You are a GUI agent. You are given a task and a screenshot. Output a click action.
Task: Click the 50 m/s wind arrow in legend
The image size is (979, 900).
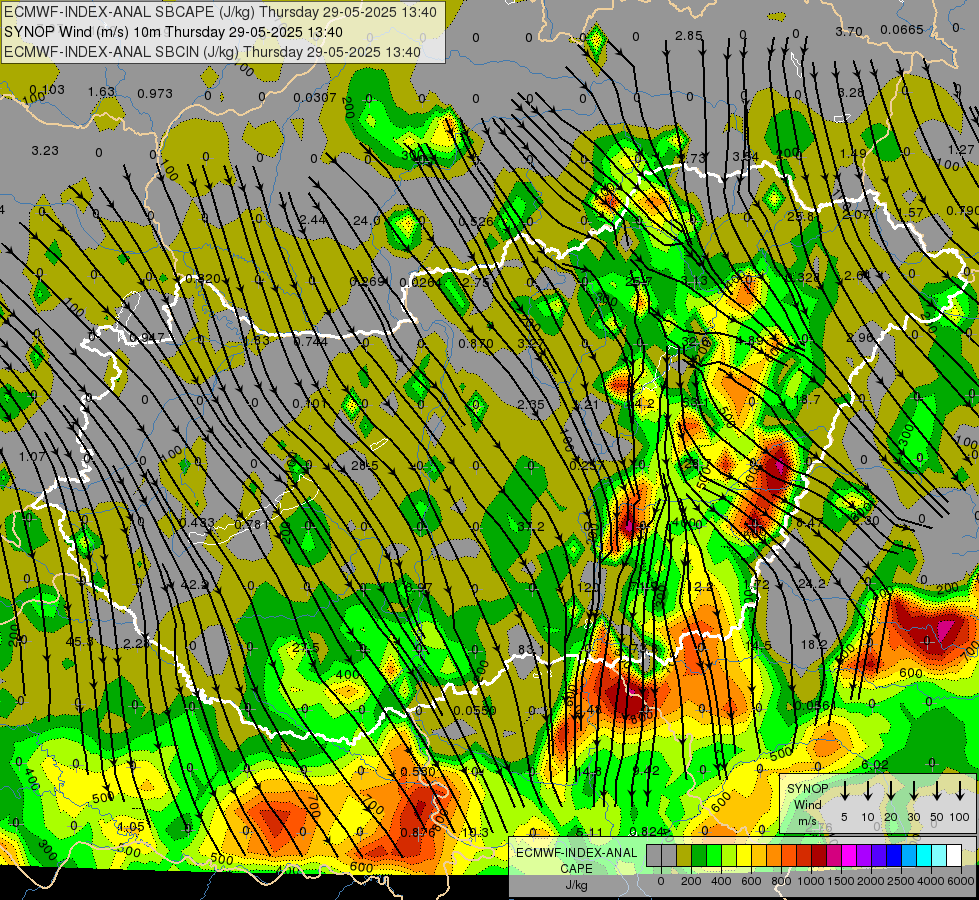point(937,791)
